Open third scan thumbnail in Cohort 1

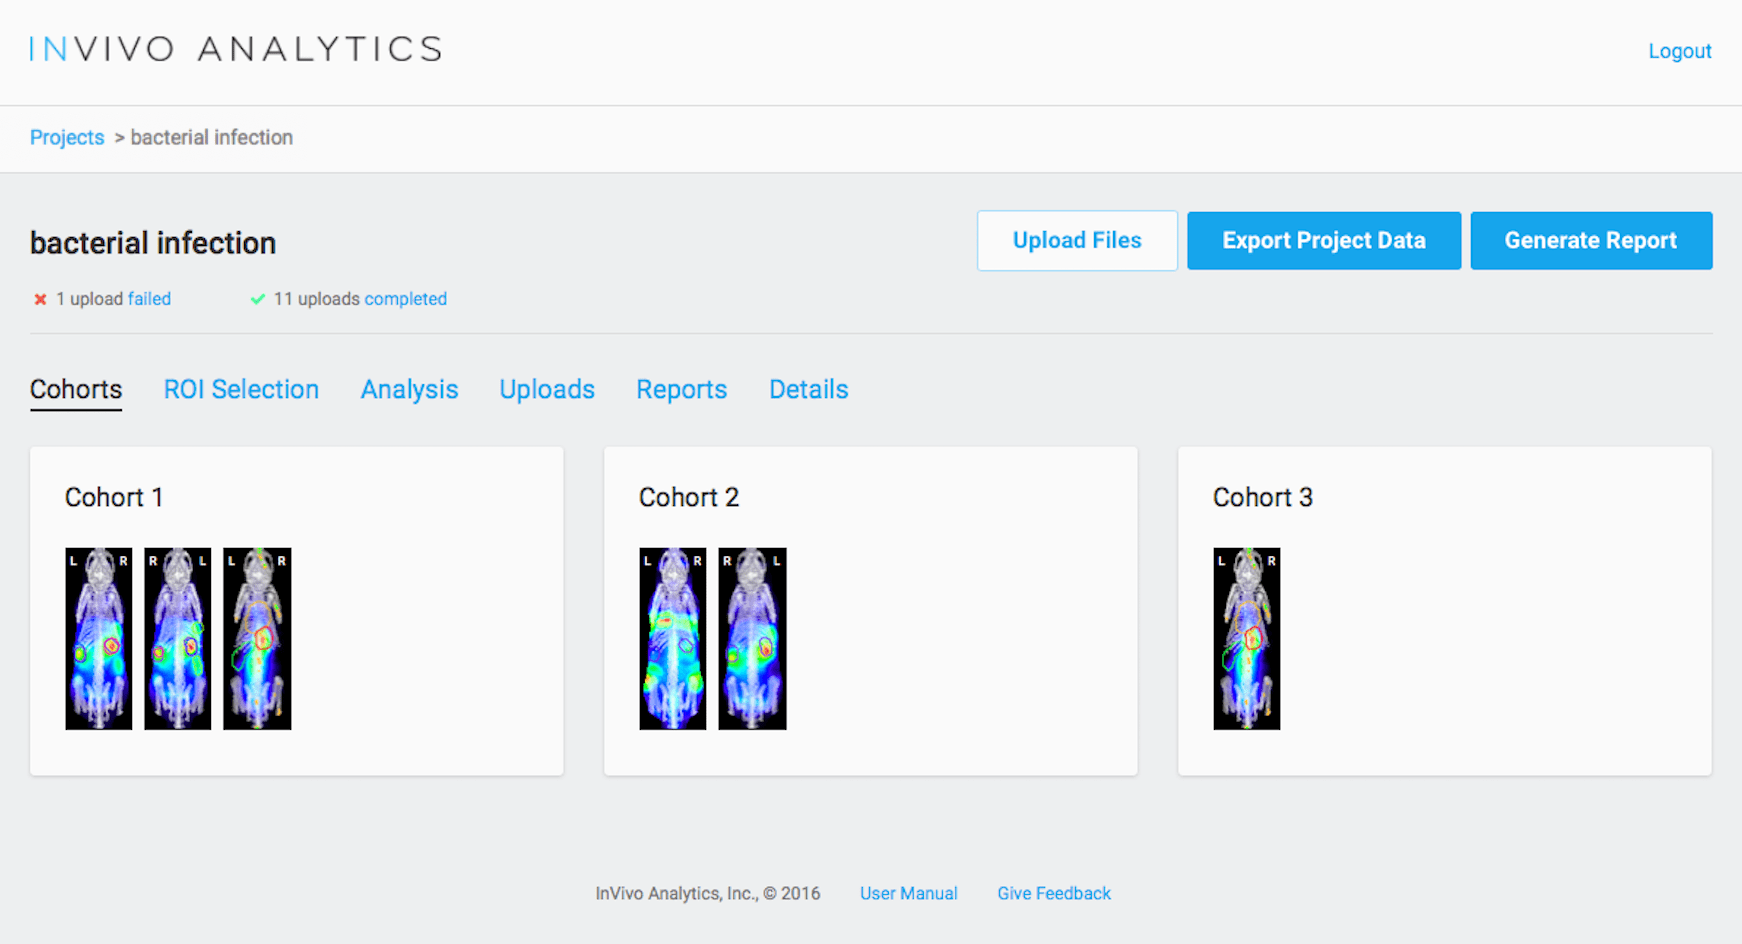(x=257, y=638)
